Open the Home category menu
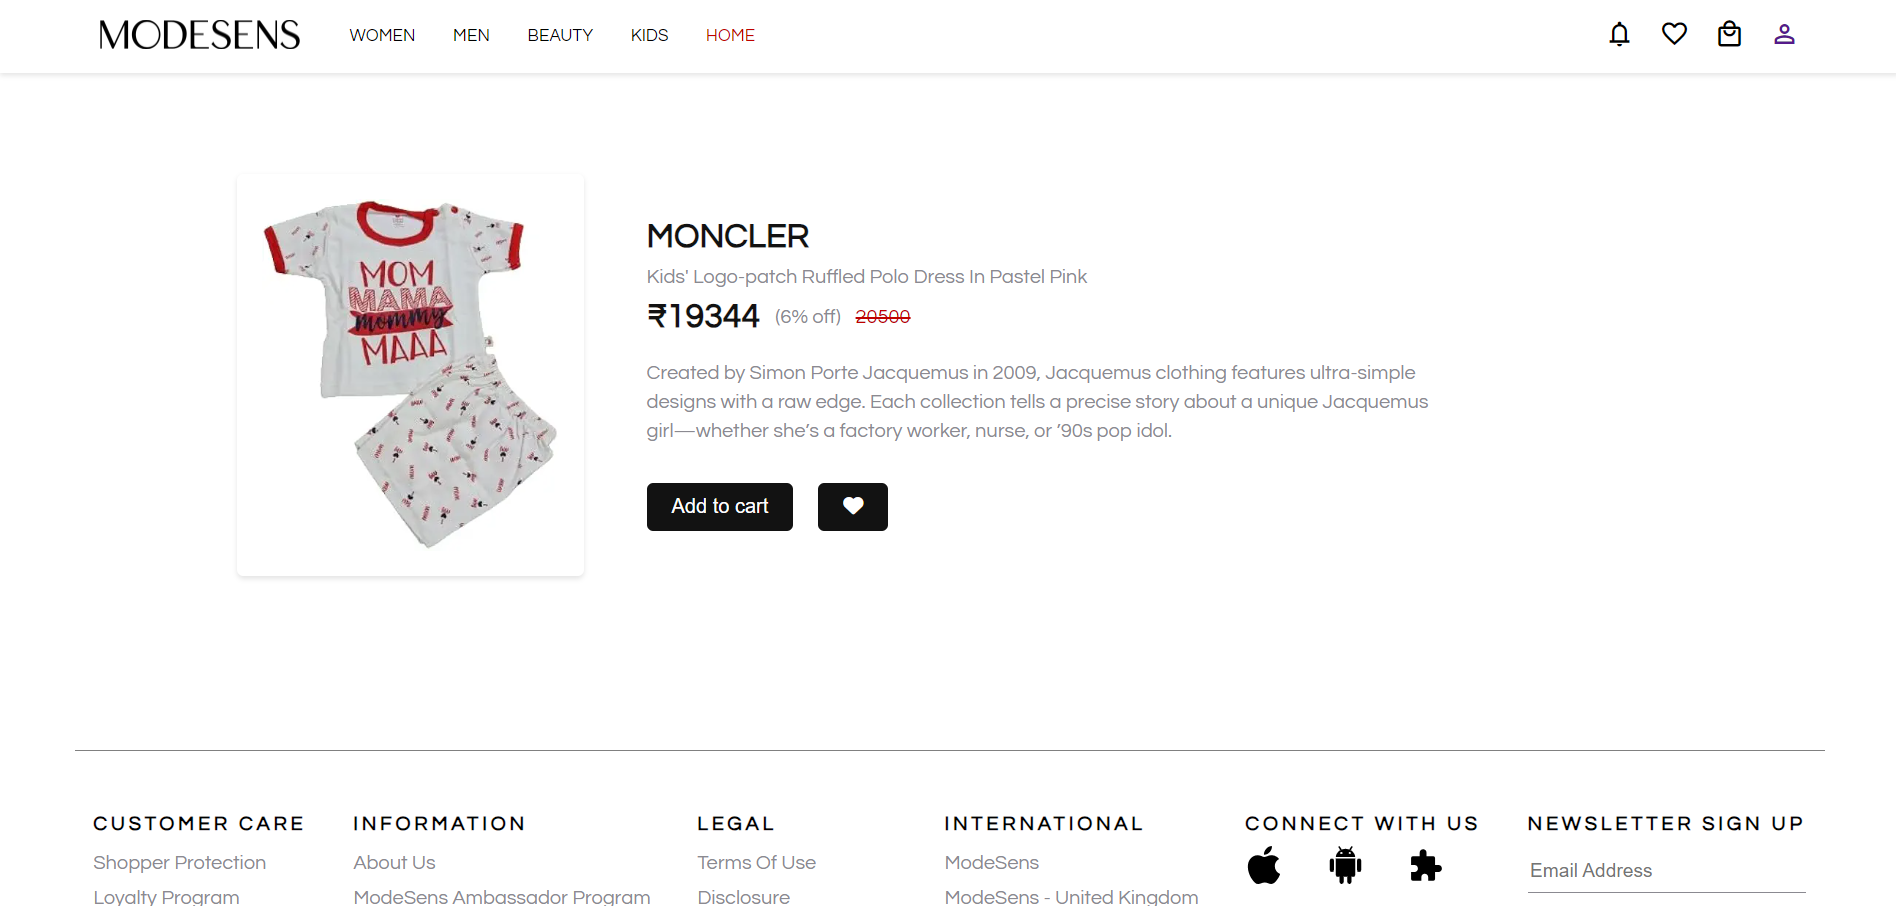This screenshot has height=906, width=1896. tap(730, 35)
